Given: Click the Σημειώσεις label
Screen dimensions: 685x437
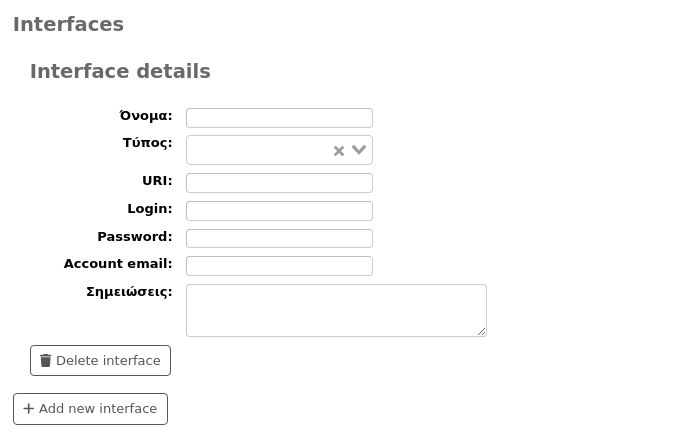Looking at the screenshot, I should coord(129,292).
